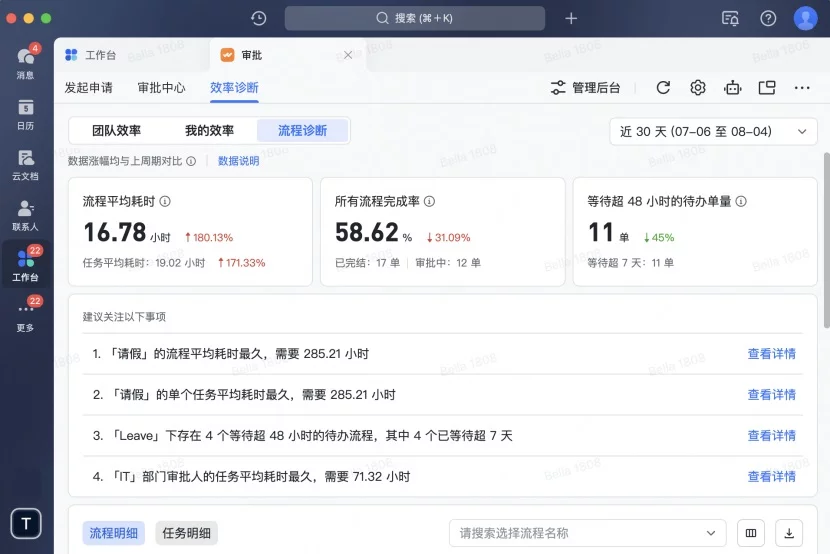This screenshot has height=554, width=830.
Task: Switch to 我的效率 segment
Action: (209, 131)
